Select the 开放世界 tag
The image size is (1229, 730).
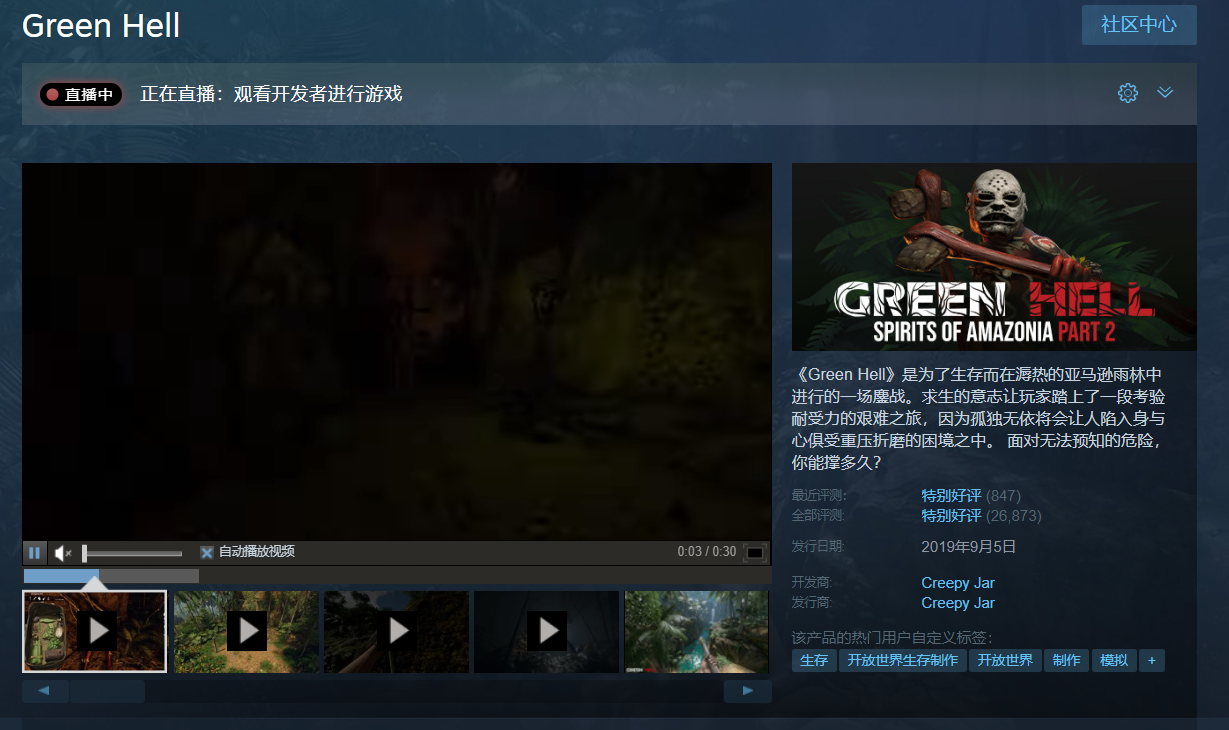coord(1005,660)
